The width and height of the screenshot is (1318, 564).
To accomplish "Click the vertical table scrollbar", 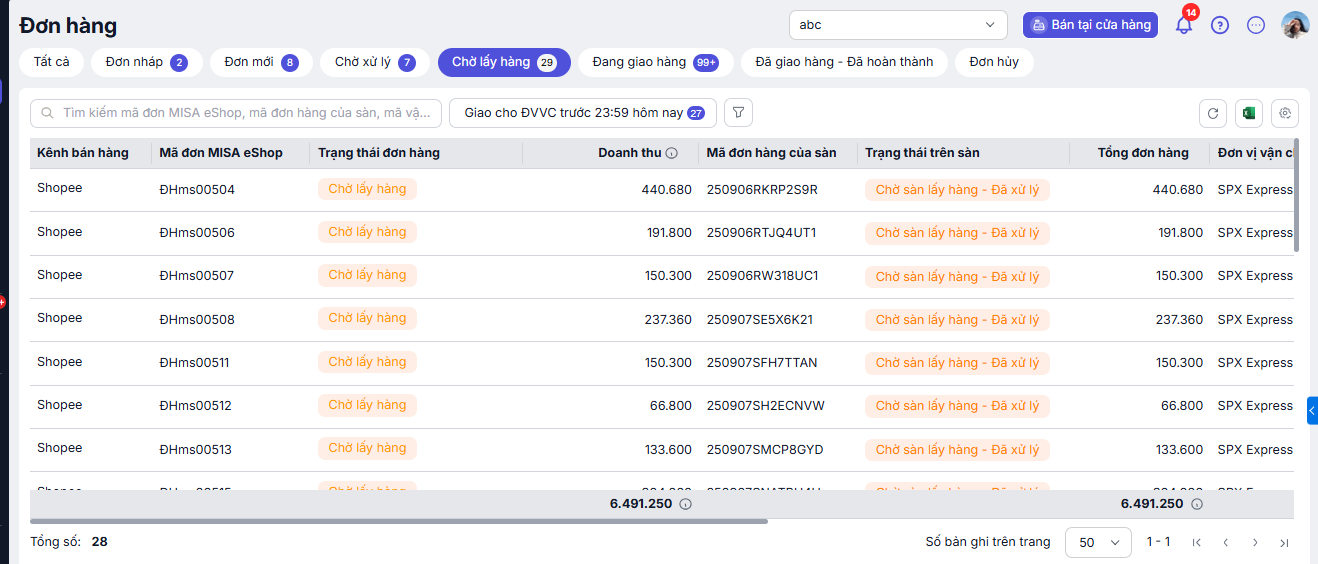I will point(1297,195).
